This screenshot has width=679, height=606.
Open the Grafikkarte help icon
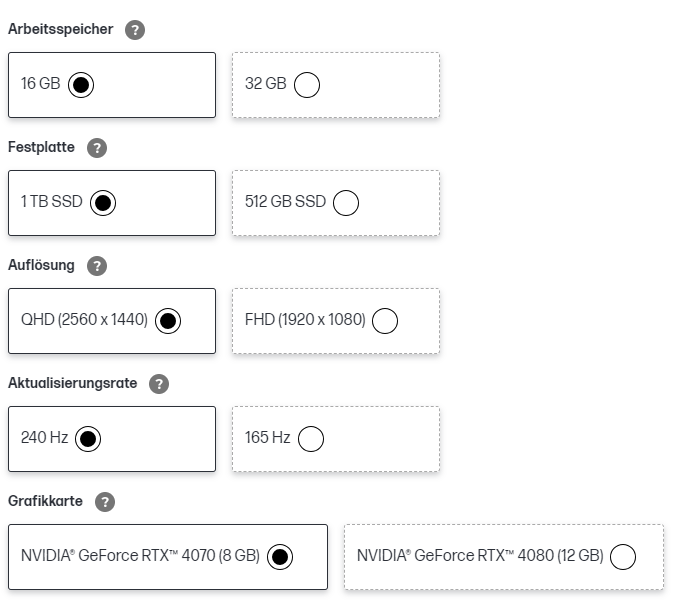(106, 502)
